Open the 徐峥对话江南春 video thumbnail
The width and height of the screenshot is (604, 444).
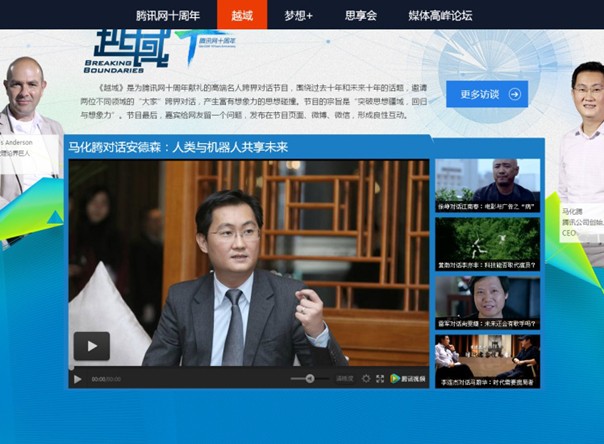click(488, 186)
